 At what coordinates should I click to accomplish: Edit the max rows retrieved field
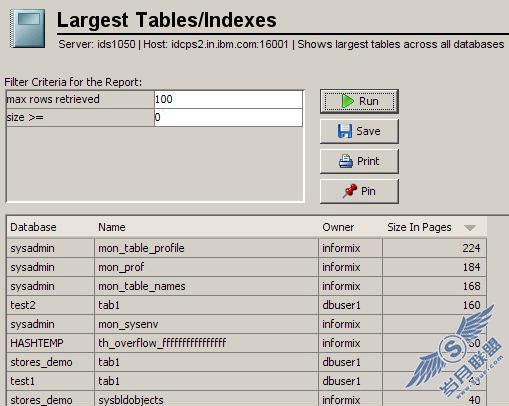click(x=228, y=99)
